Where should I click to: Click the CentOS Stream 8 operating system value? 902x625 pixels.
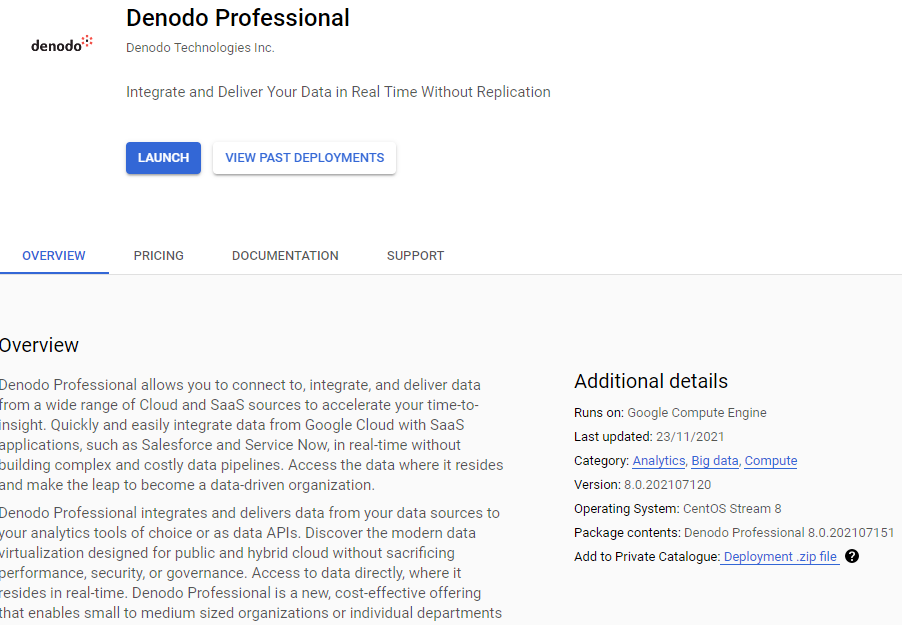[x=732, y=509]
